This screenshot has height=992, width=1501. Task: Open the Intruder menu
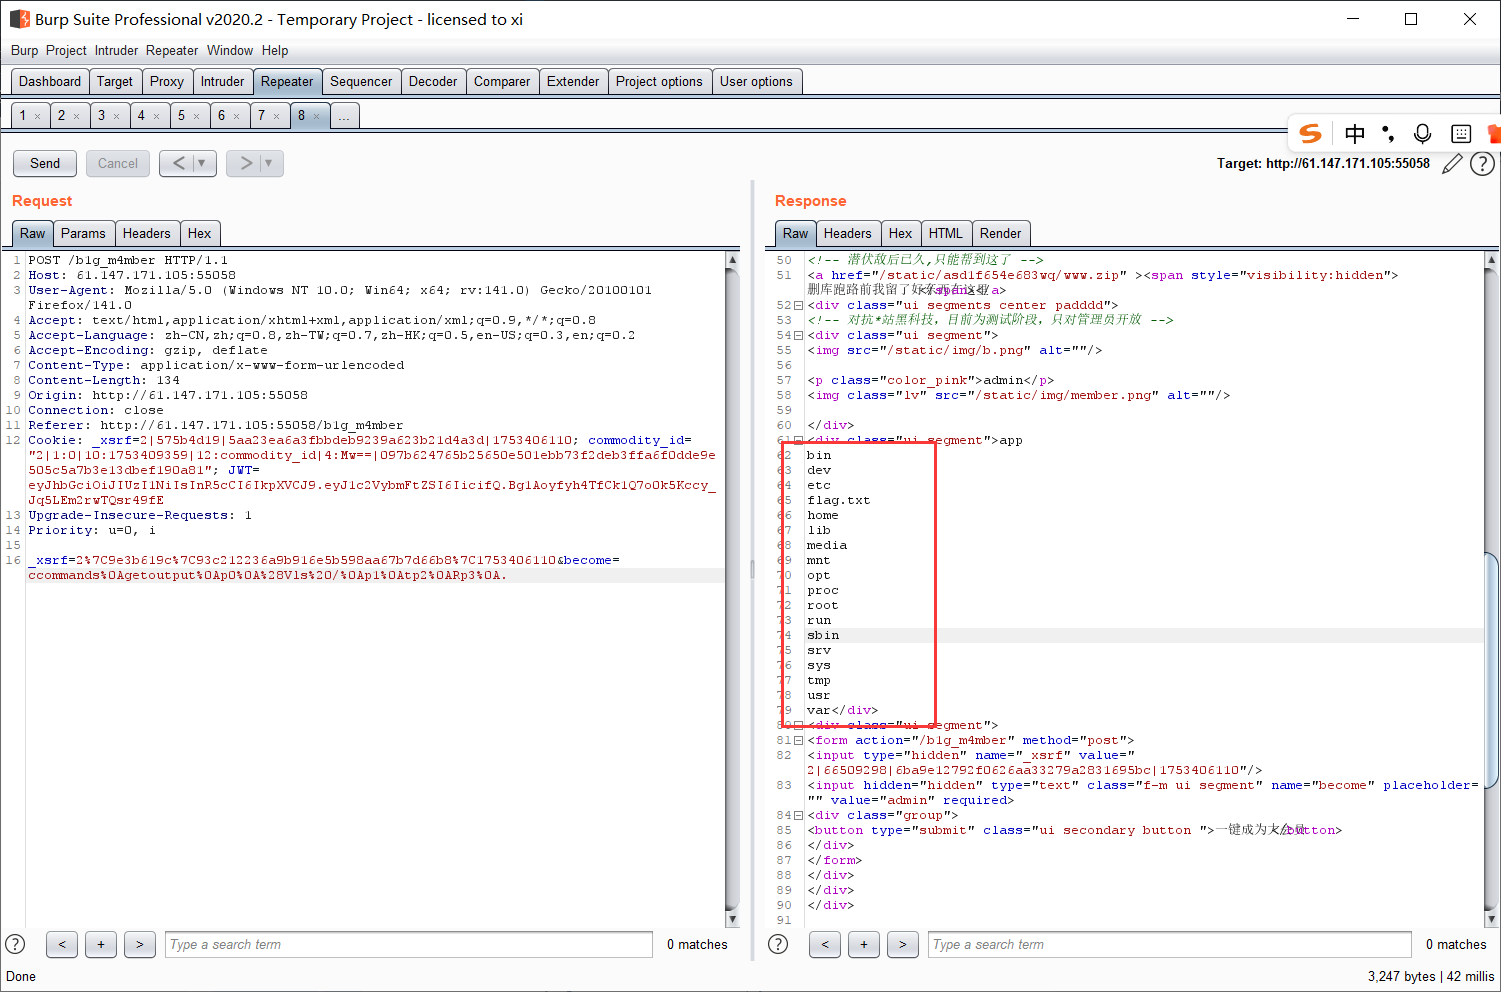[x=116, y=50]
